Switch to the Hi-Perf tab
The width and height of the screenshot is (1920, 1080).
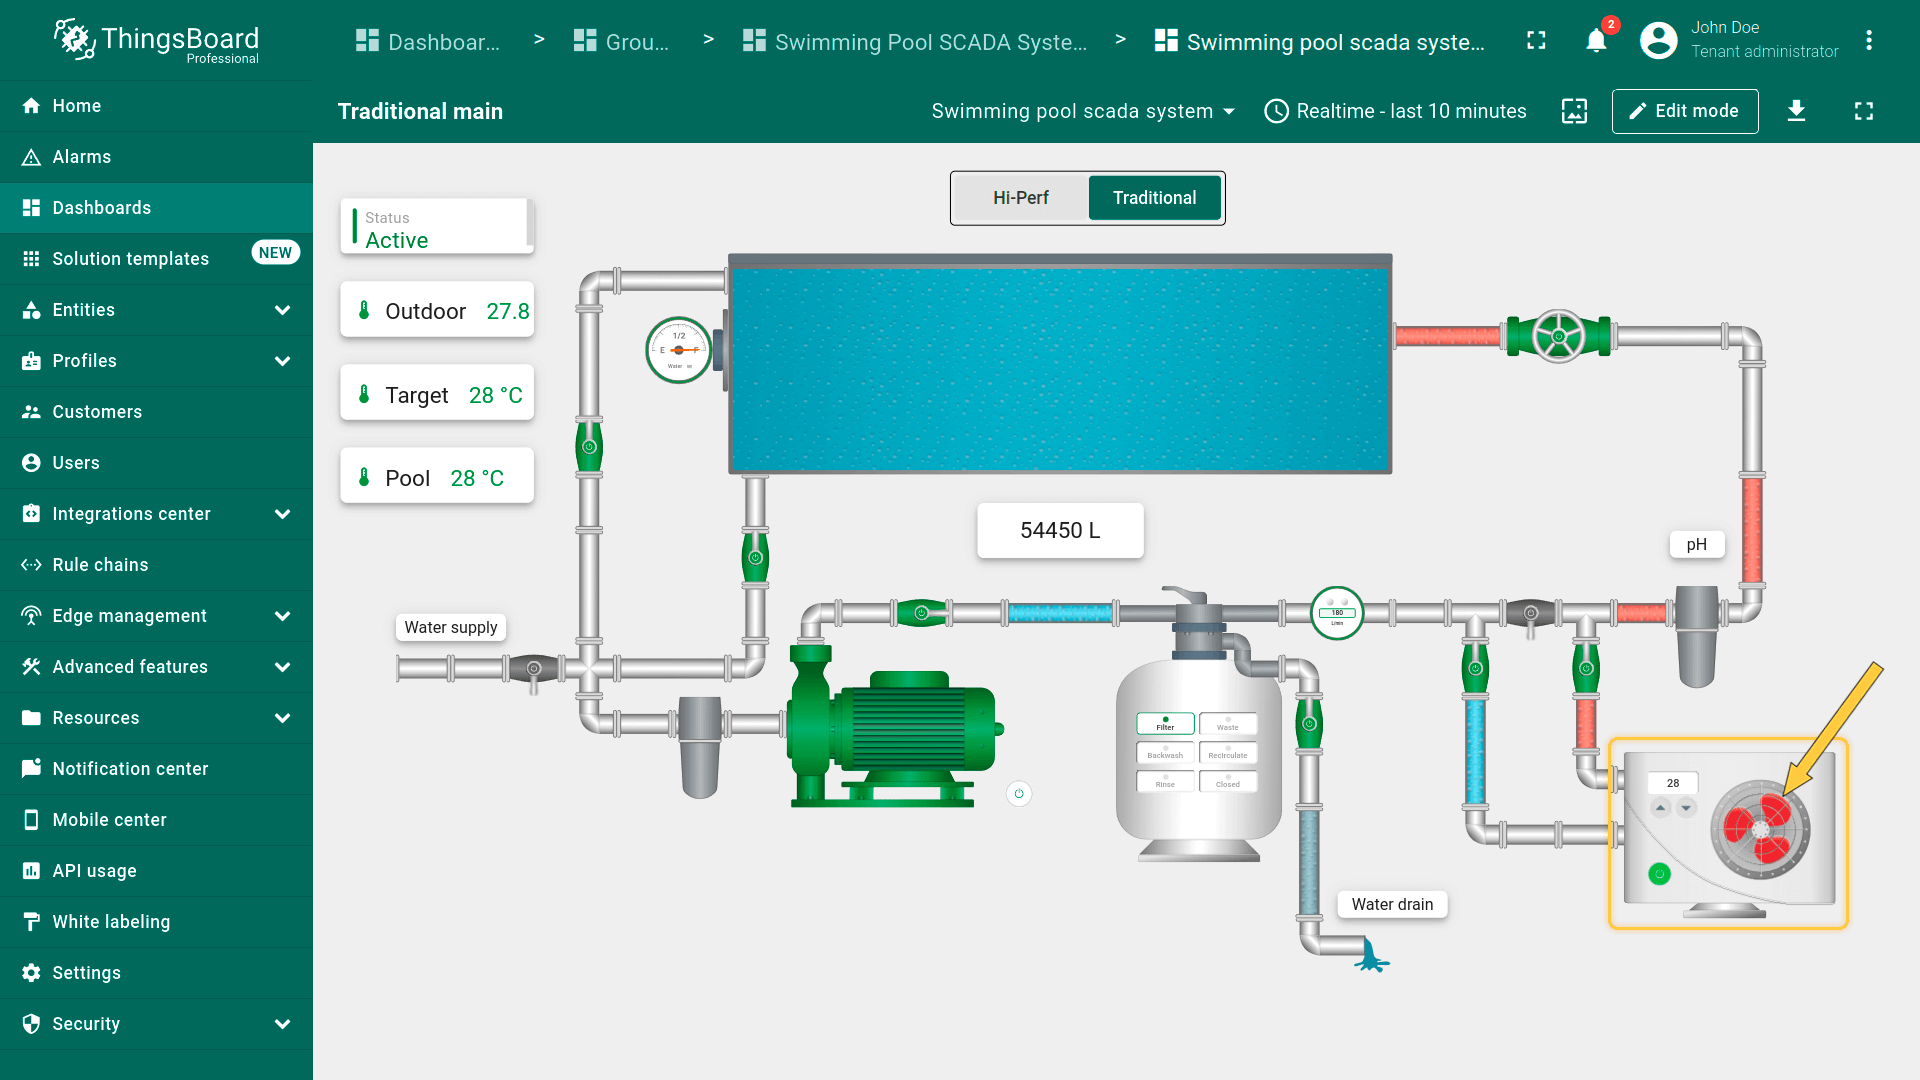coord(1020,198)
